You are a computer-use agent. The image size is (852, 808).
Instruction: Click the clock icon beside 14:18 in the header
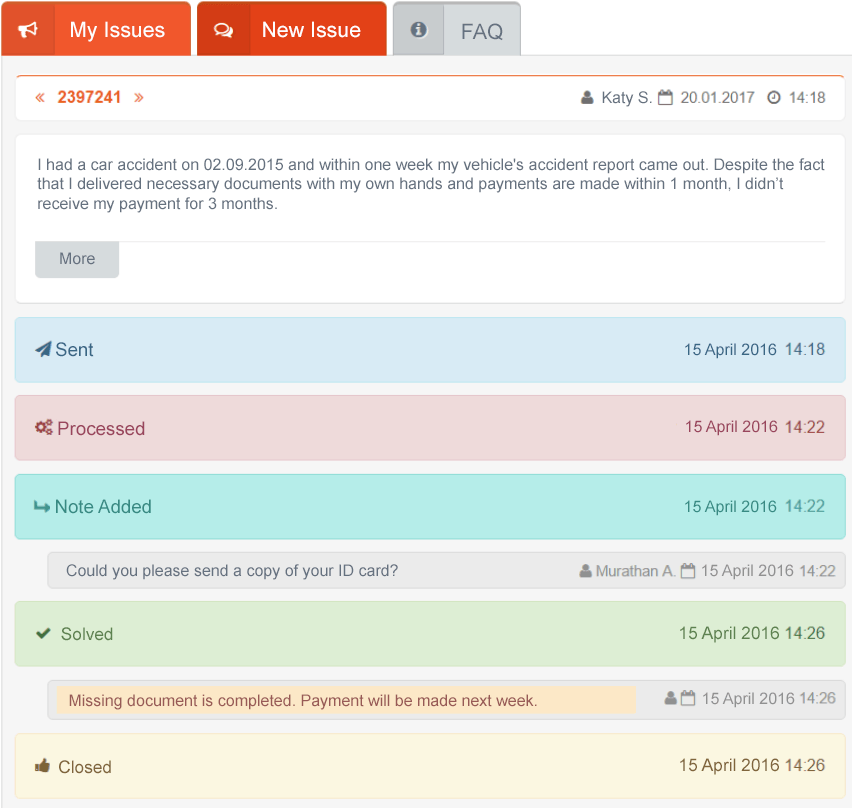pyautogui.click(x=774, y=98)
